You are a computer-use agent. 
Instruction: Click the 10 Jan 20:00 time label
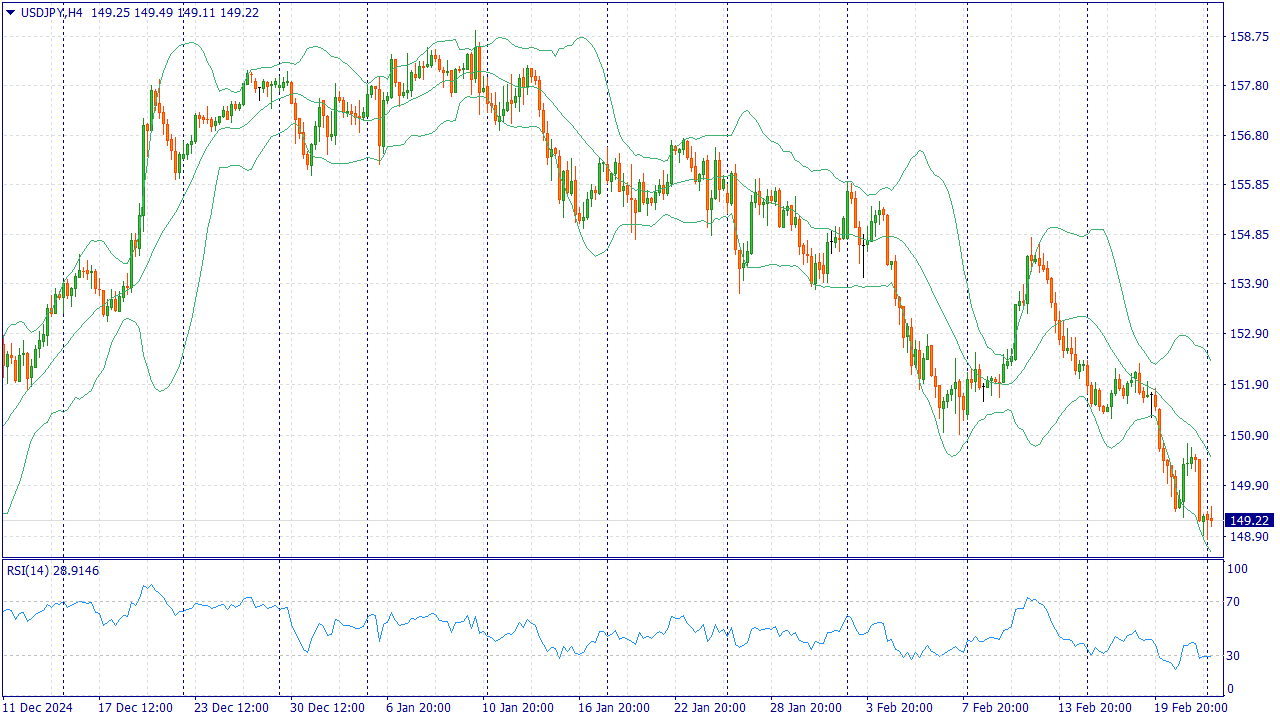click(x=516, y=708)
